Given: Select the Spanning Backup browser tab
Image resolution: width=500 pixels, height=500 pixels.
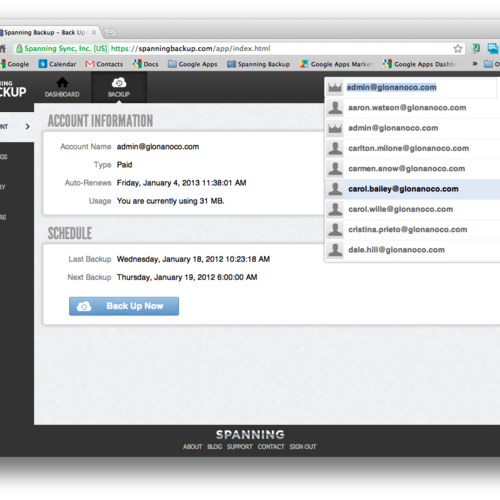Looking at the screenshot, I should coord(48,32).
